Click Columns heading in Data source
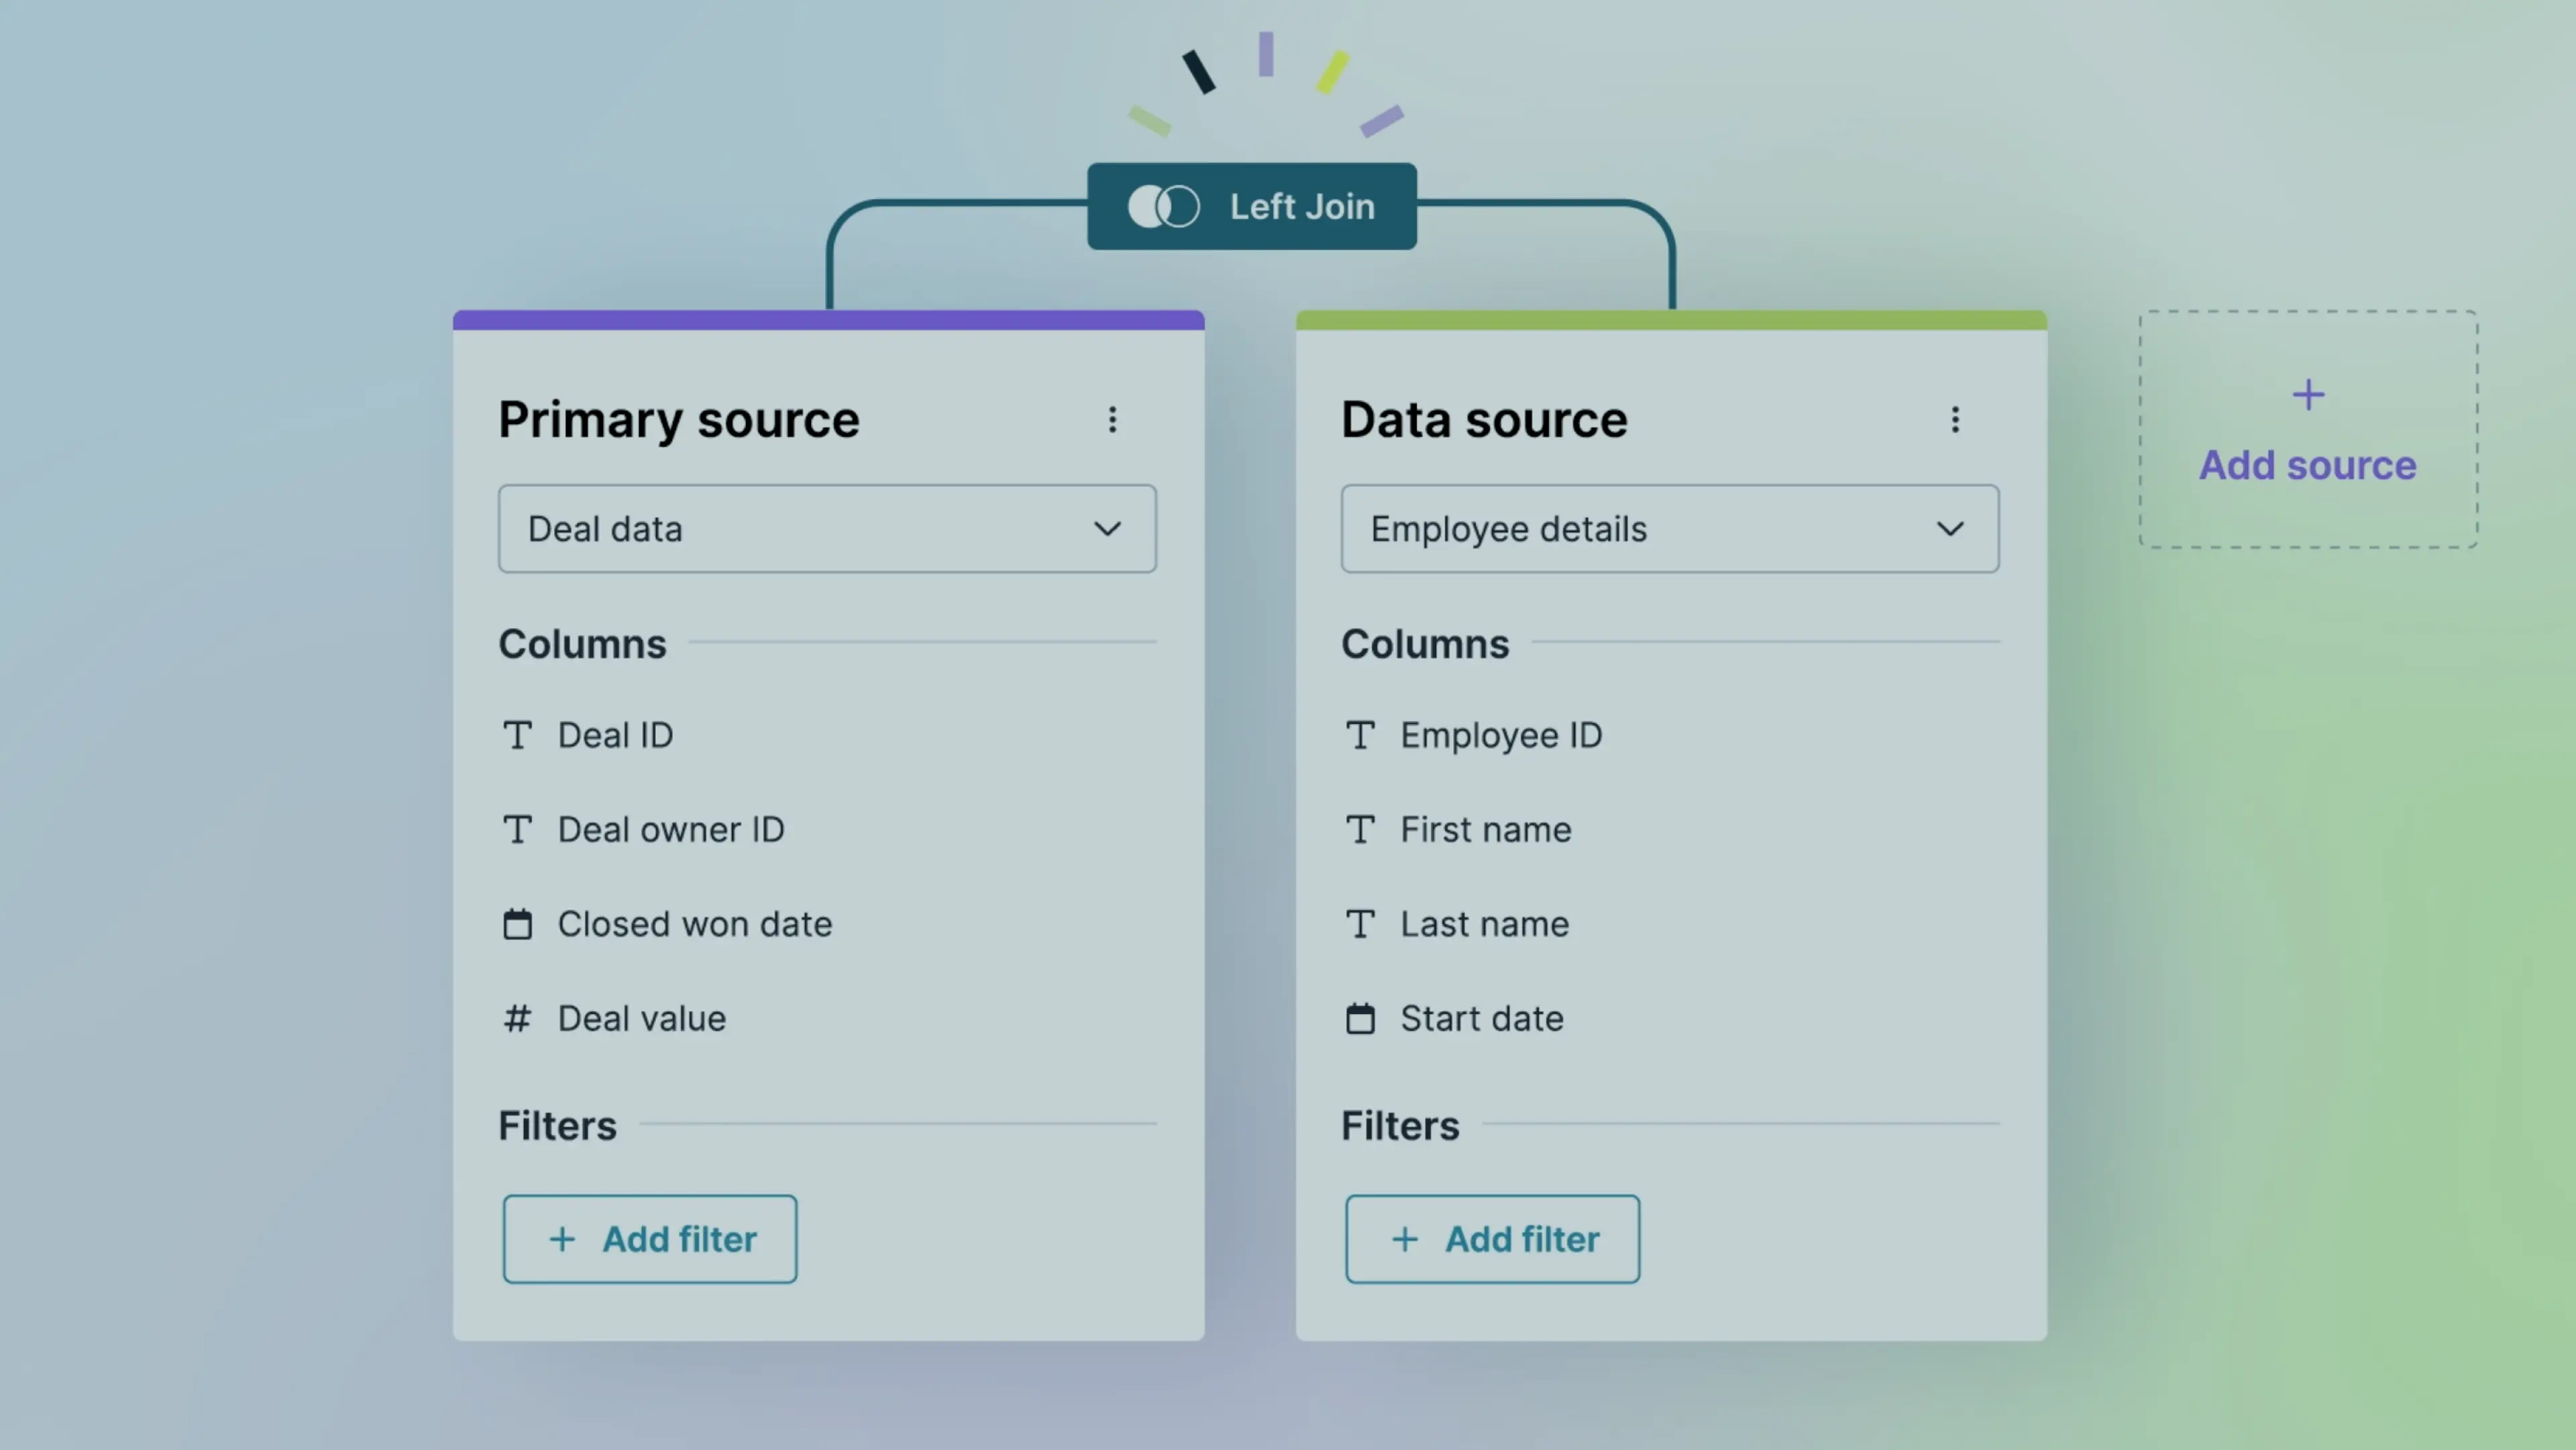The width and height of the screenshot is (2576, 1450). tap(1425, 644)
